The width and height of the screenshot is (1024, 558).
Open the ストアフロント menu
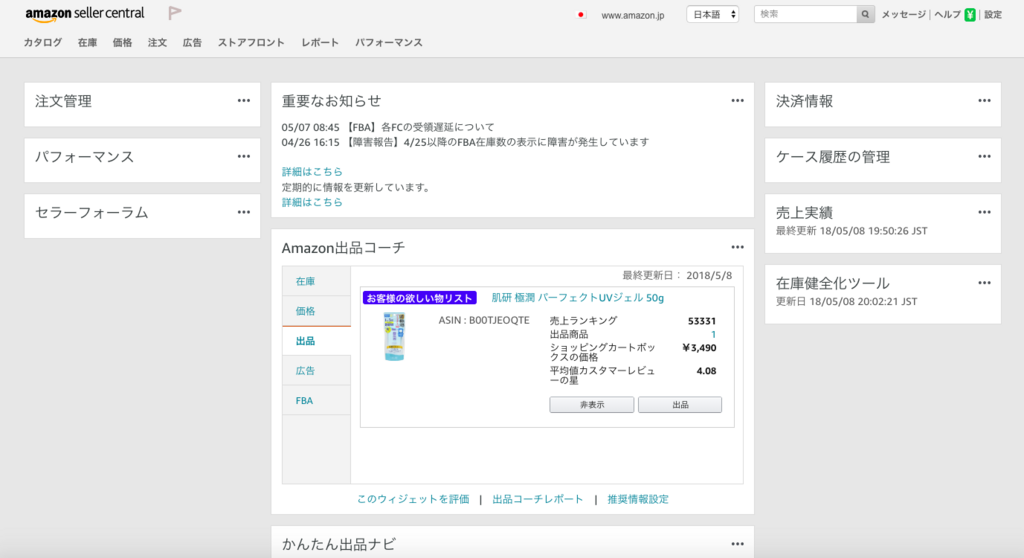251,42
